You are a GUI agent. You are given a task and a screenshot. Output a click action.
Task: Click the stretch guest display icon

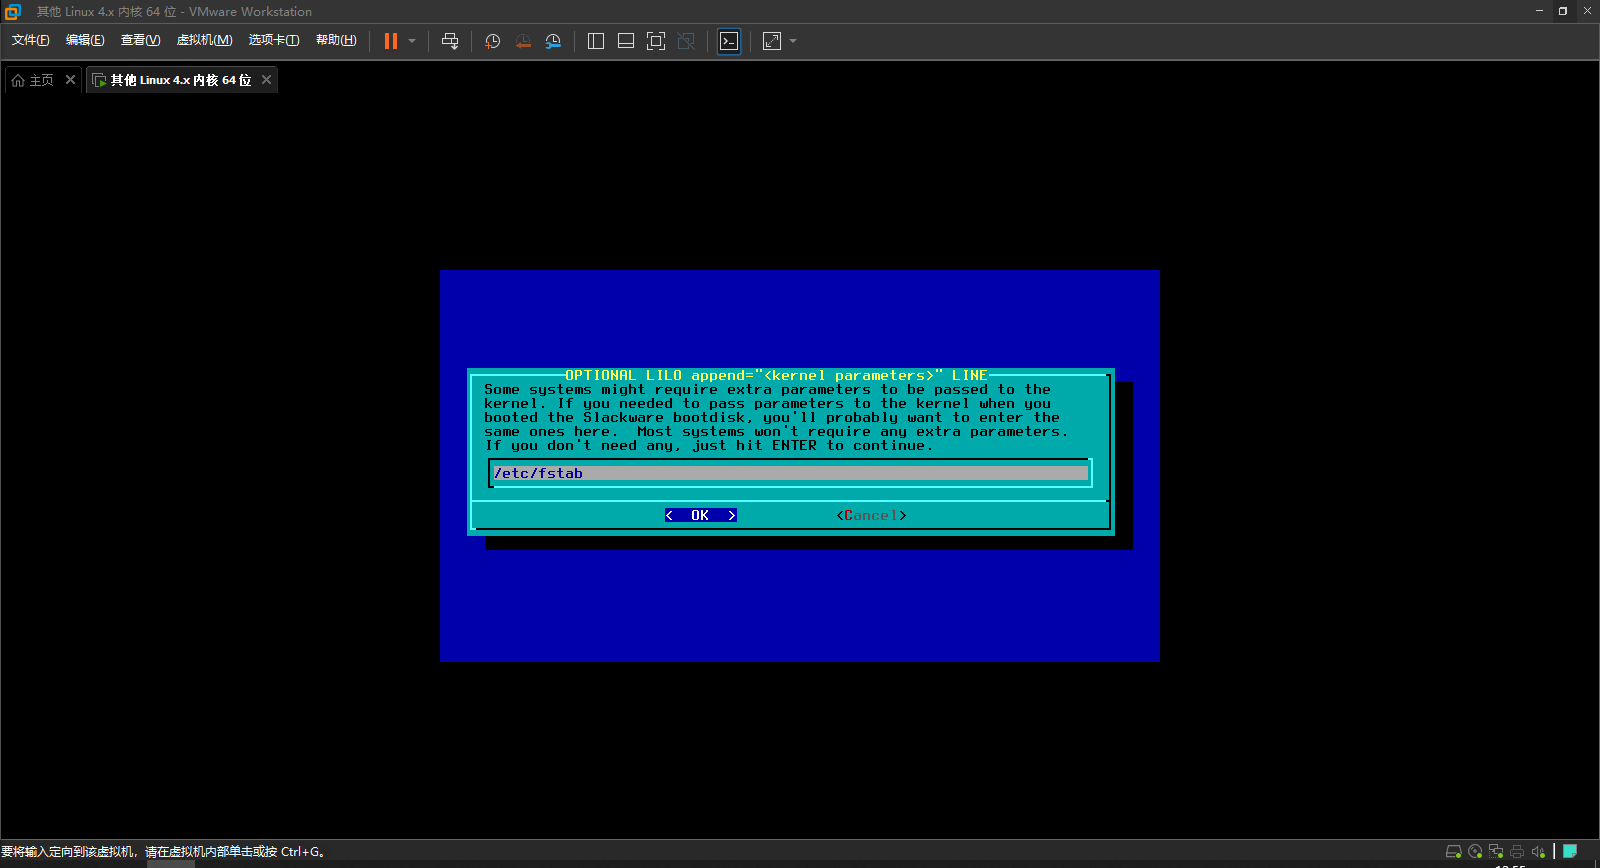772,41
